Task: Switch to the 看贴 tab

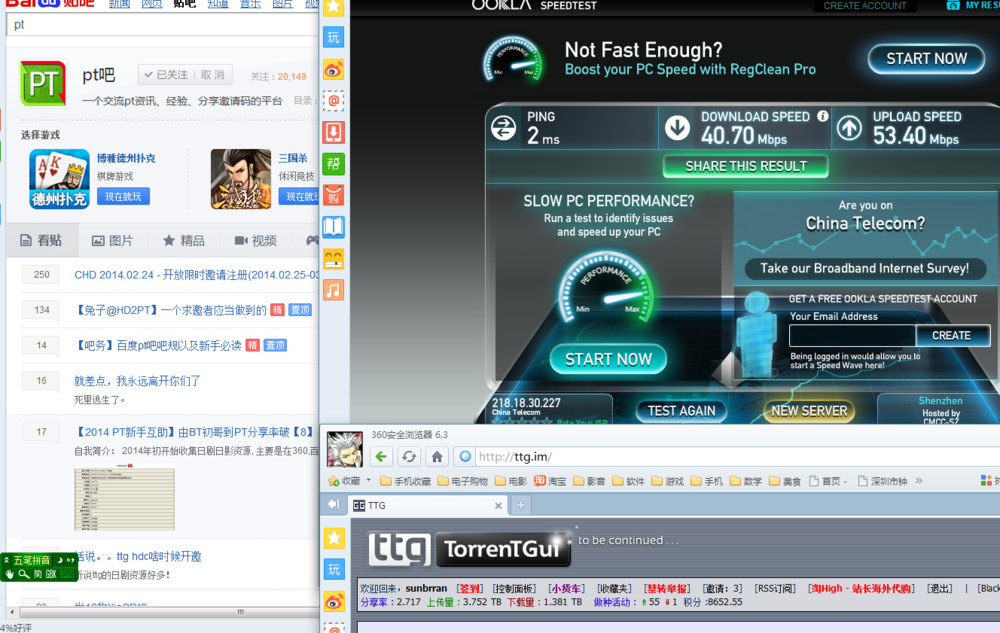Action: (x=42, y=240)
